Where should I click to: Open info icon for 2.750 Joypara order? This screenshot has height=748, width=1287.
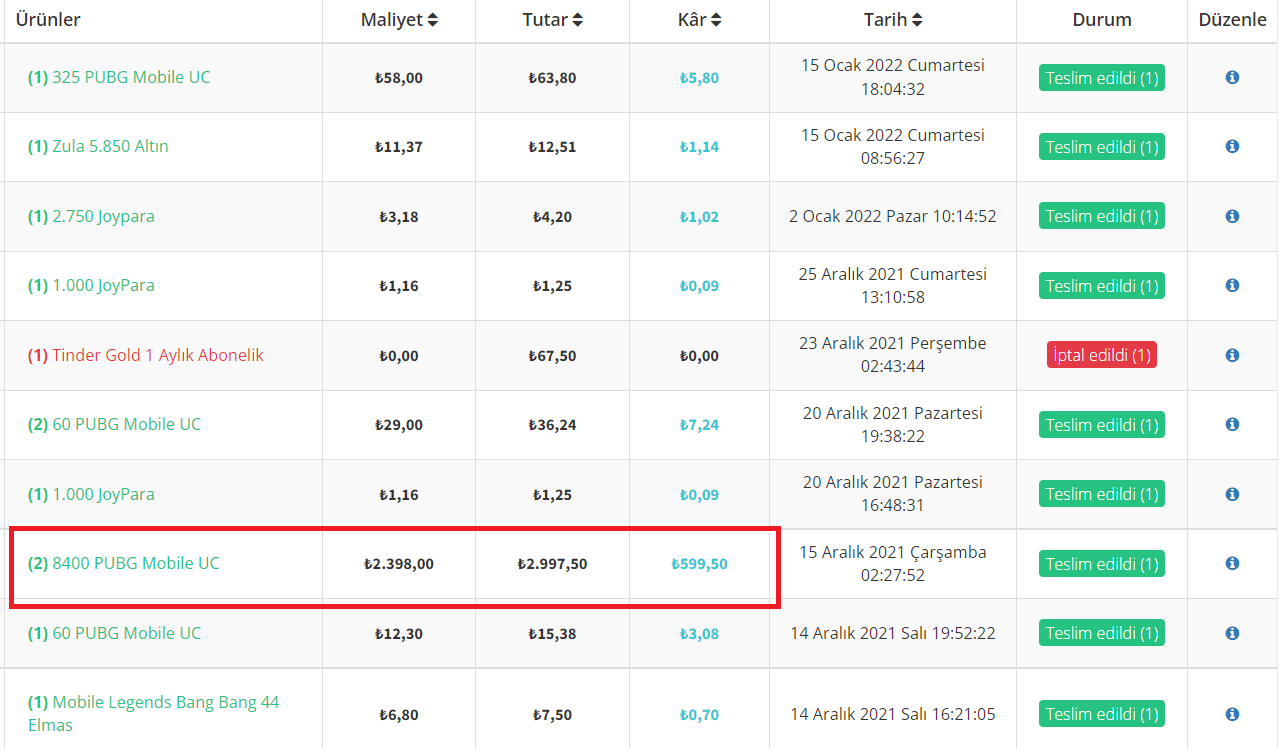[1232, 216]
